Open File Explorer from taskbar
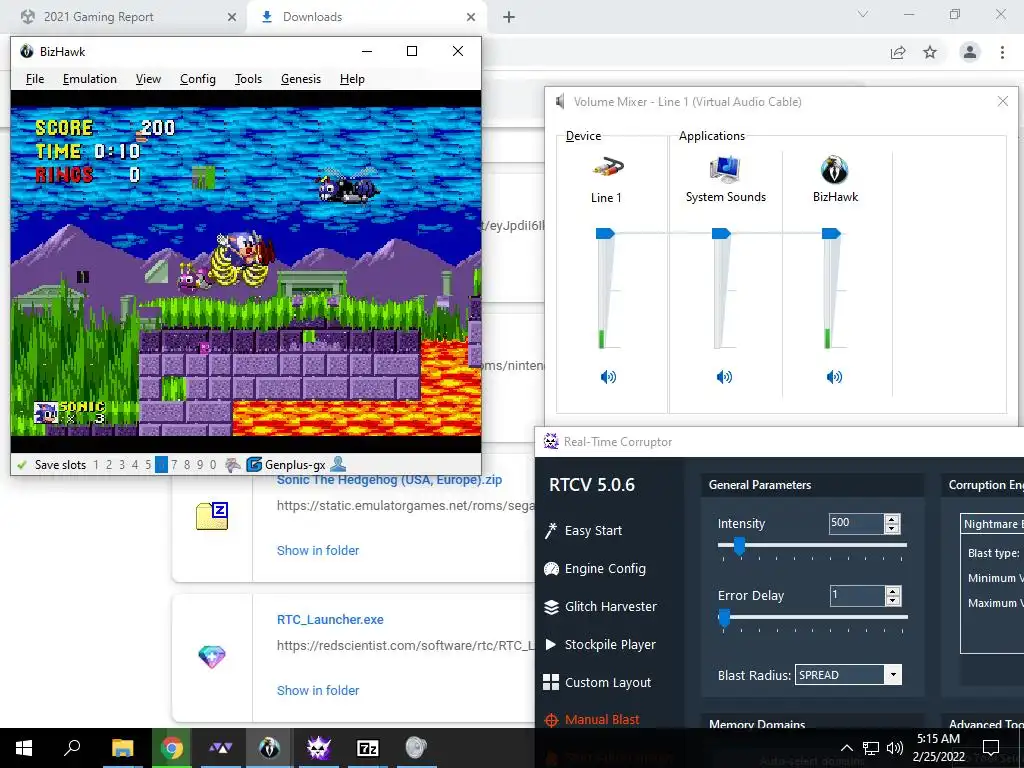Viewport: 1024px width, 768px height. point(122,748)
